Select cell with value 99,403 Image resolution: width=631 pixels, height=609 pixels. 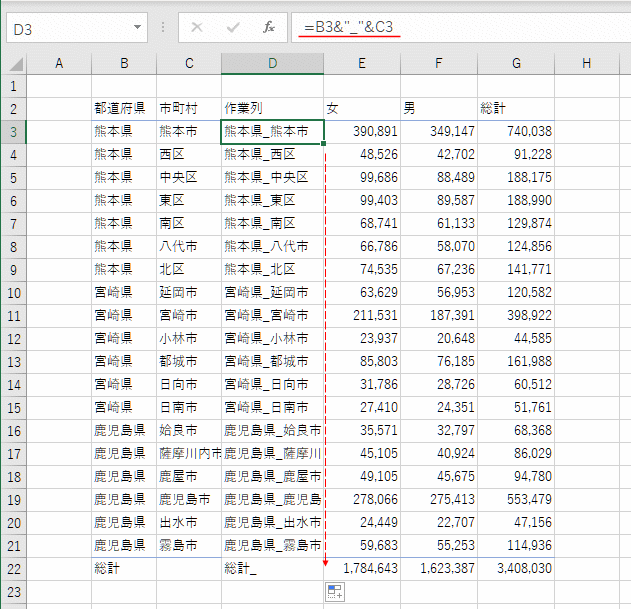tap(362, 200)
